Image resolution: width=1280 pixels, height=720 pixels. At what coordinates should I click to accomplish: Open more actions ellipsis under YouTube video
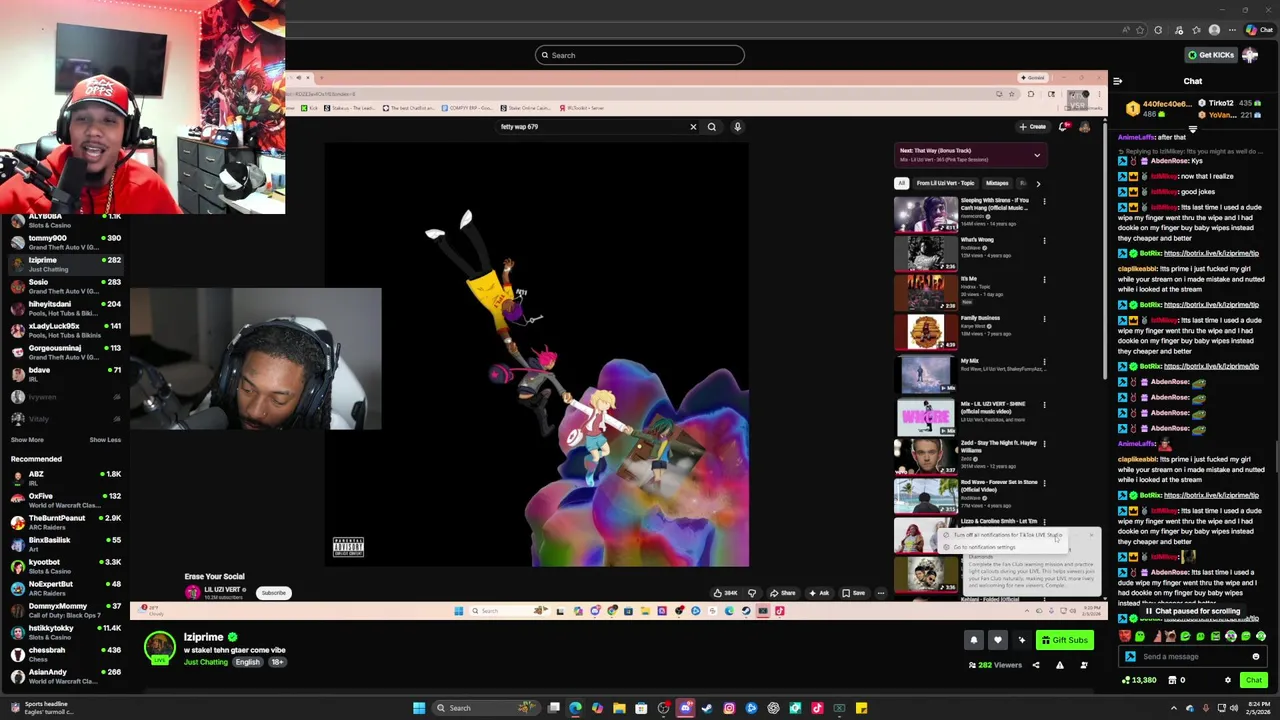(x=881, y=593)
